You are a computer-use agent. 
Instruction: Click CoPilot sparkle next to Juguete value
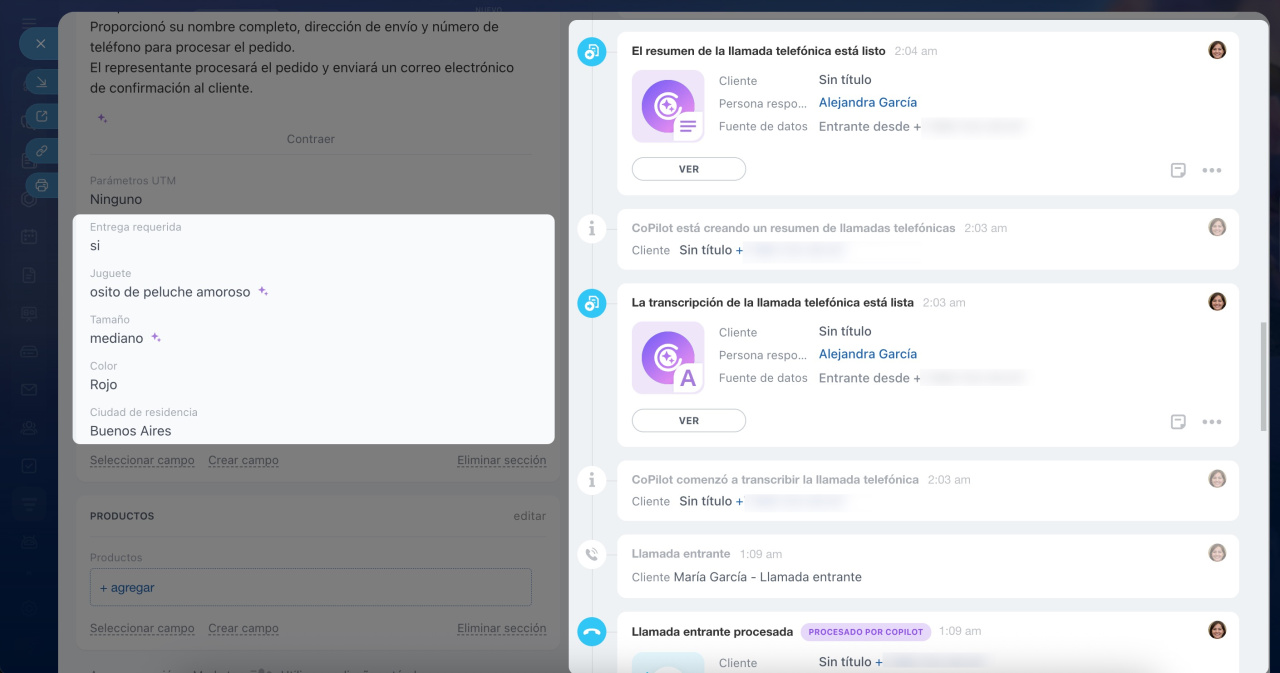pyautogui.click(x=263, y=292)
